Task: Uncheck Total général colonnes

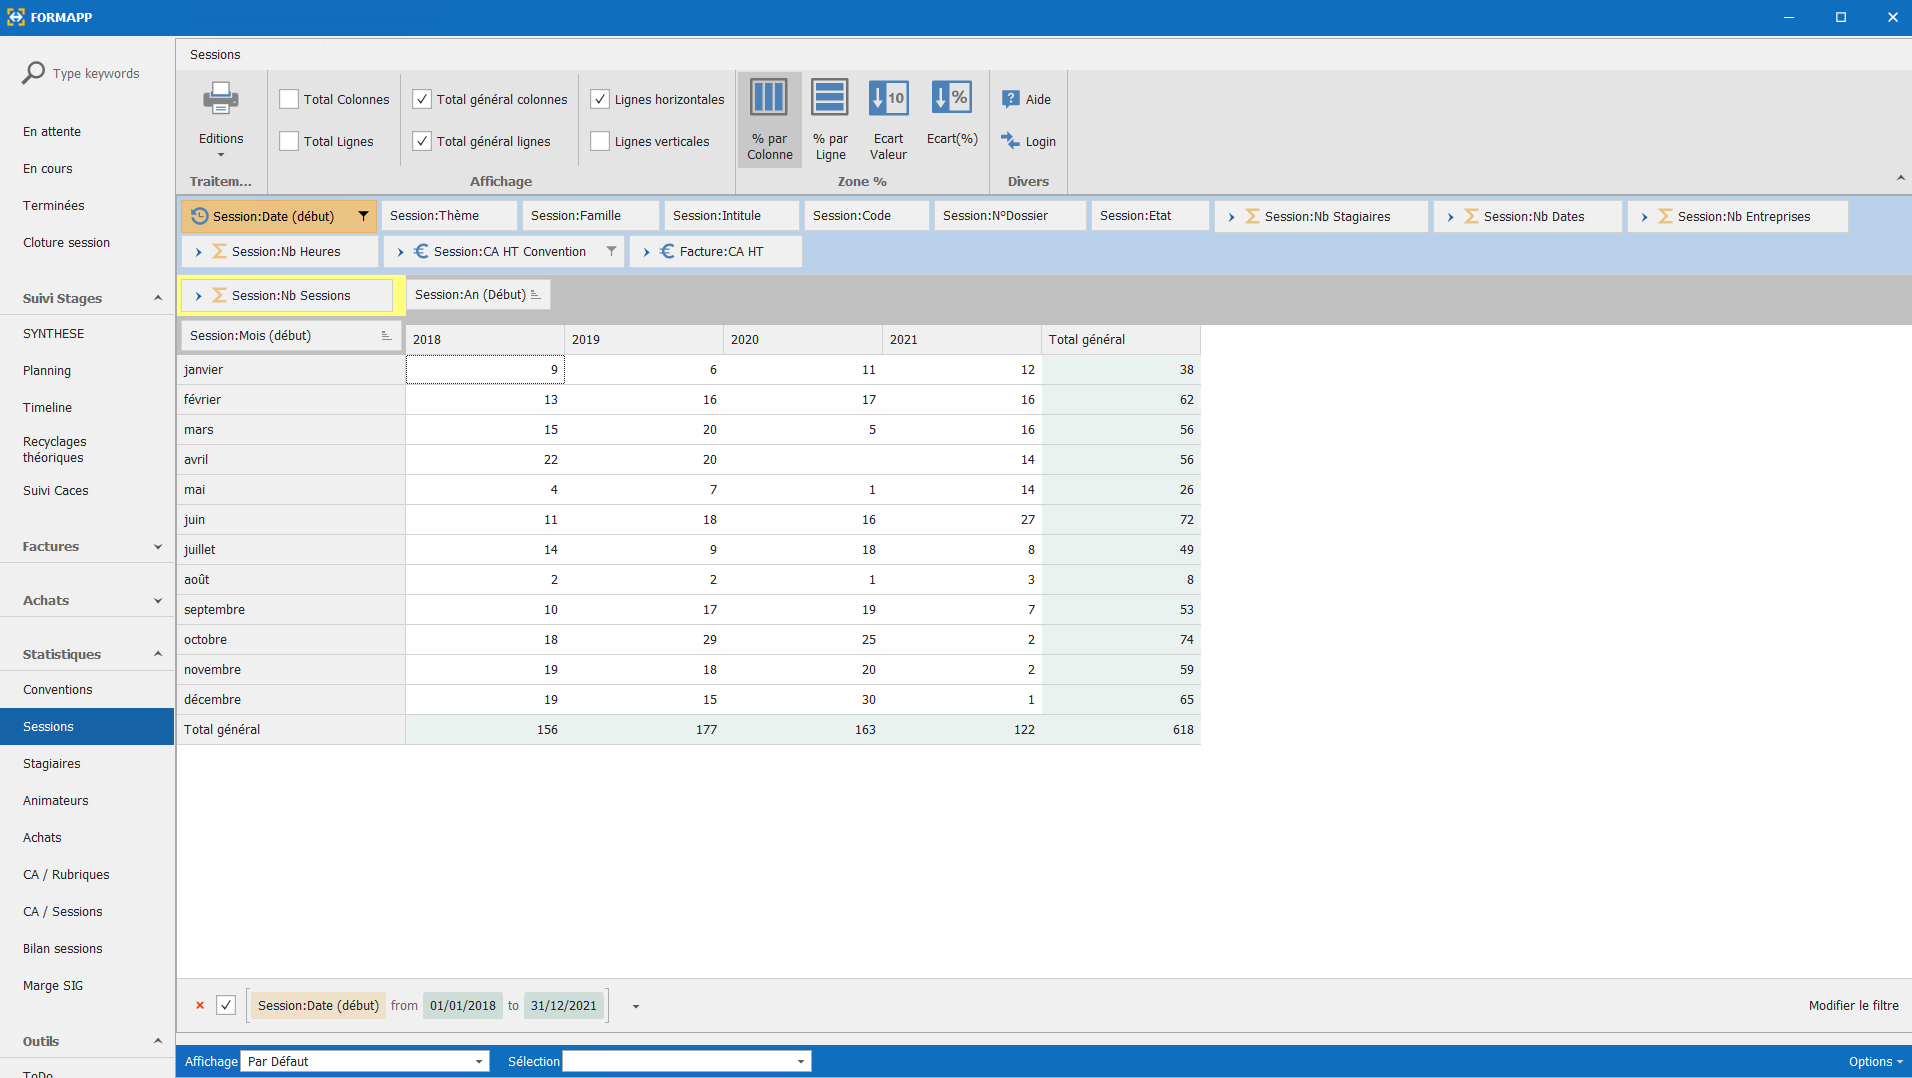Action: pos(422,99)
